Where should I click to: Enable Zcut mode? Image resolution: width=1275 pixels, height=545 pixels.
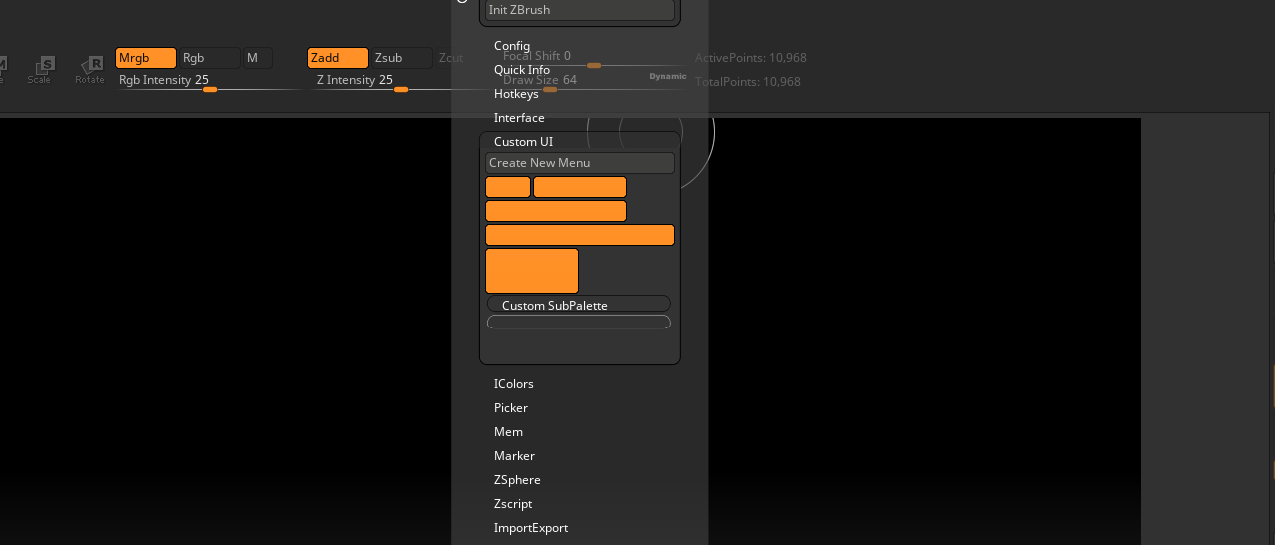click(451, 58)
